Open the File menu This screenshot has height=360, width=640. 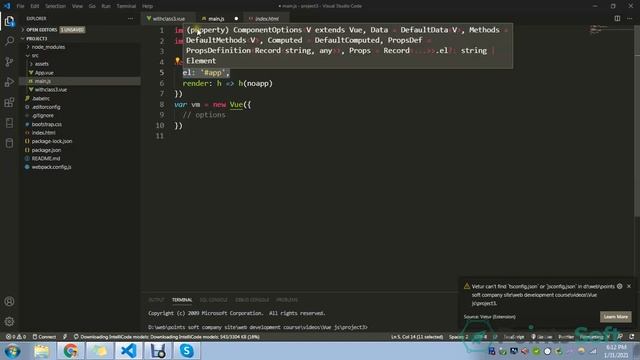click(x=20, y=6)
